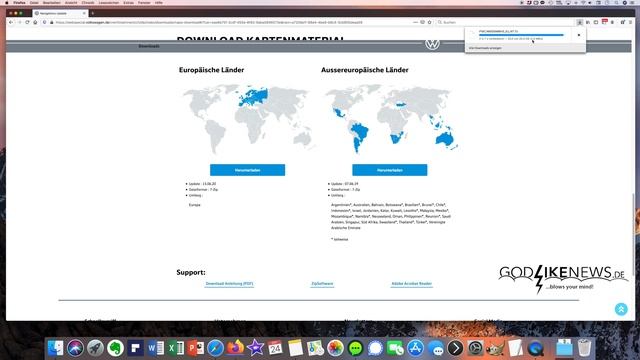Open the Lesezeichen menu

pyautogui.click(x=109, y=2)
